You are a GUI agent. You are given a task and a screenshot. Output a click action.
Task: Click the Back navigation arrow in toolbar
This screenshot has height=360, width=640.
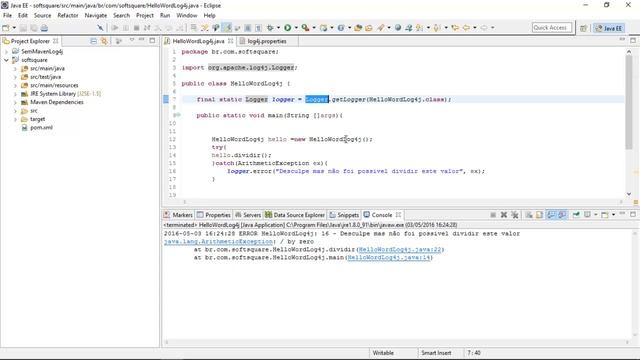tap(466, 28)
